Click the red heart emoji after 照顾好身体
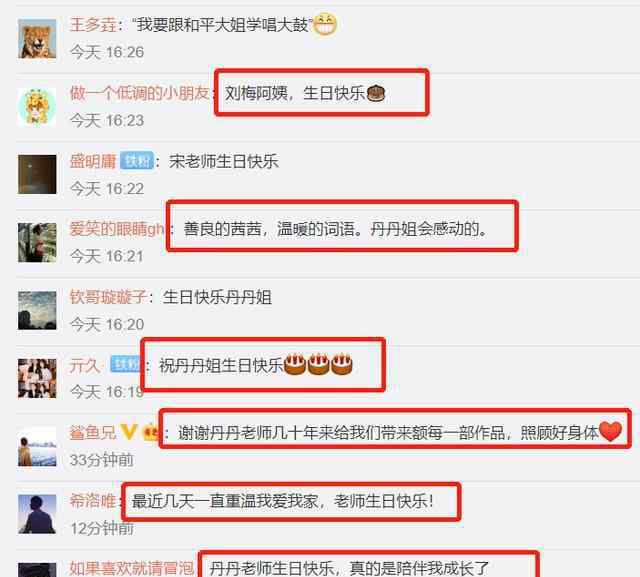The image size is (640, 577). coord(611,431)
